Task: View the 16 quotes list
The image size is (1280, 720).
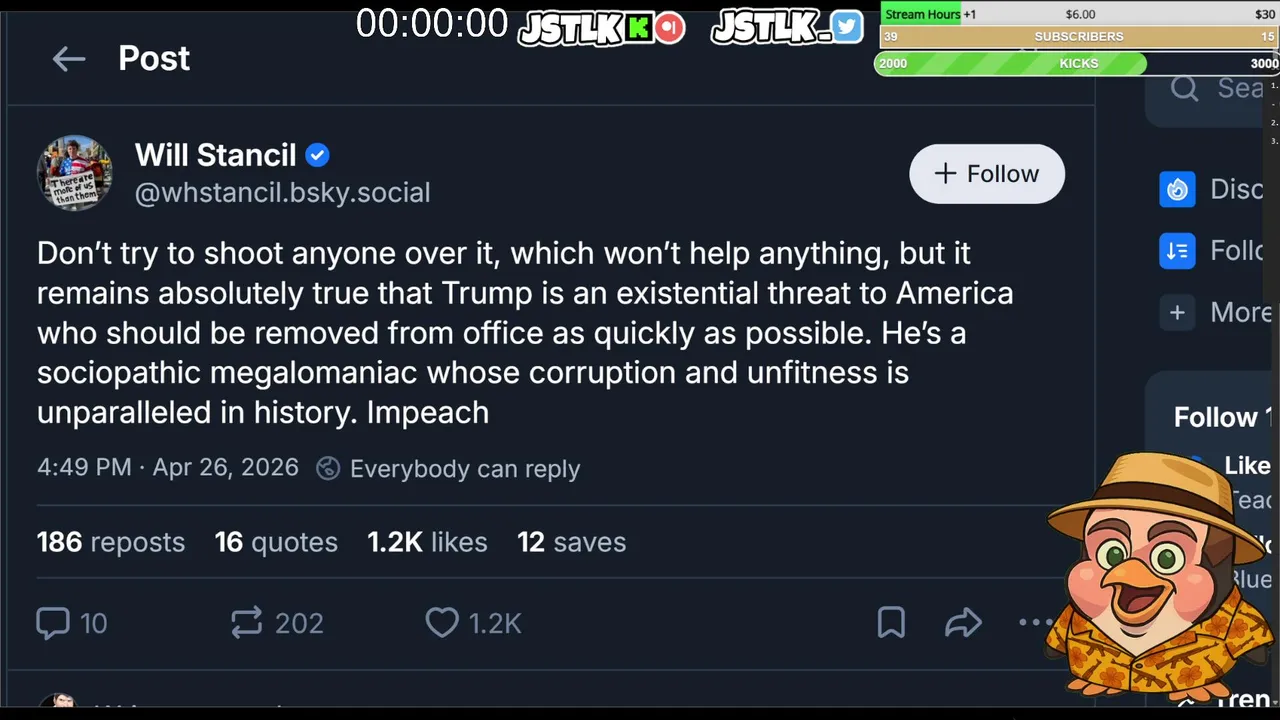Action: click(x=276, y=542)
